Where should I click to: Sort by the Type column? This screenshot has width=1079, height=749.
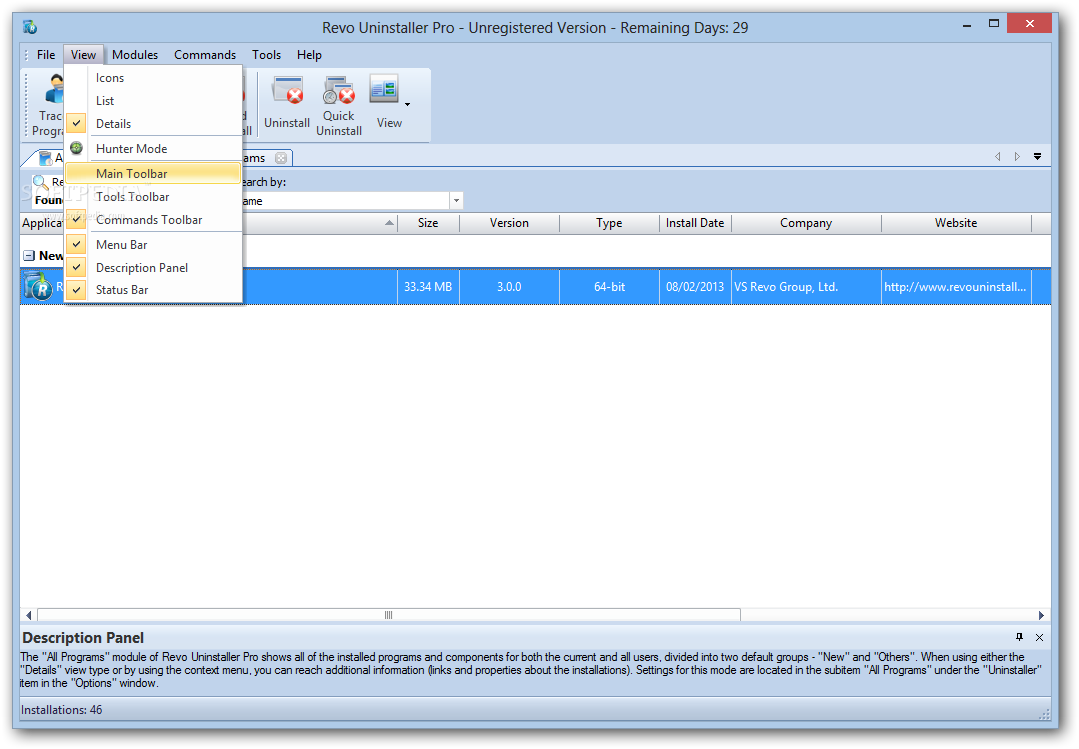[609, 223]
